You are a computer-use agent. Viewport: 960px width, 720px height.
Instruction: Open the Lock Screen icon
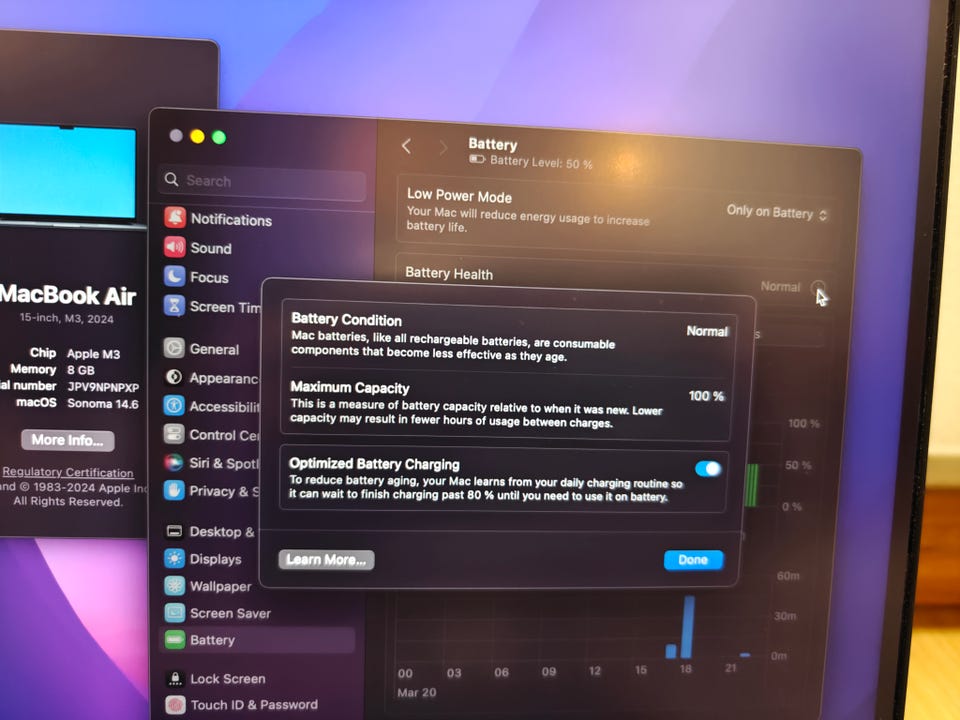click(175, 678)
